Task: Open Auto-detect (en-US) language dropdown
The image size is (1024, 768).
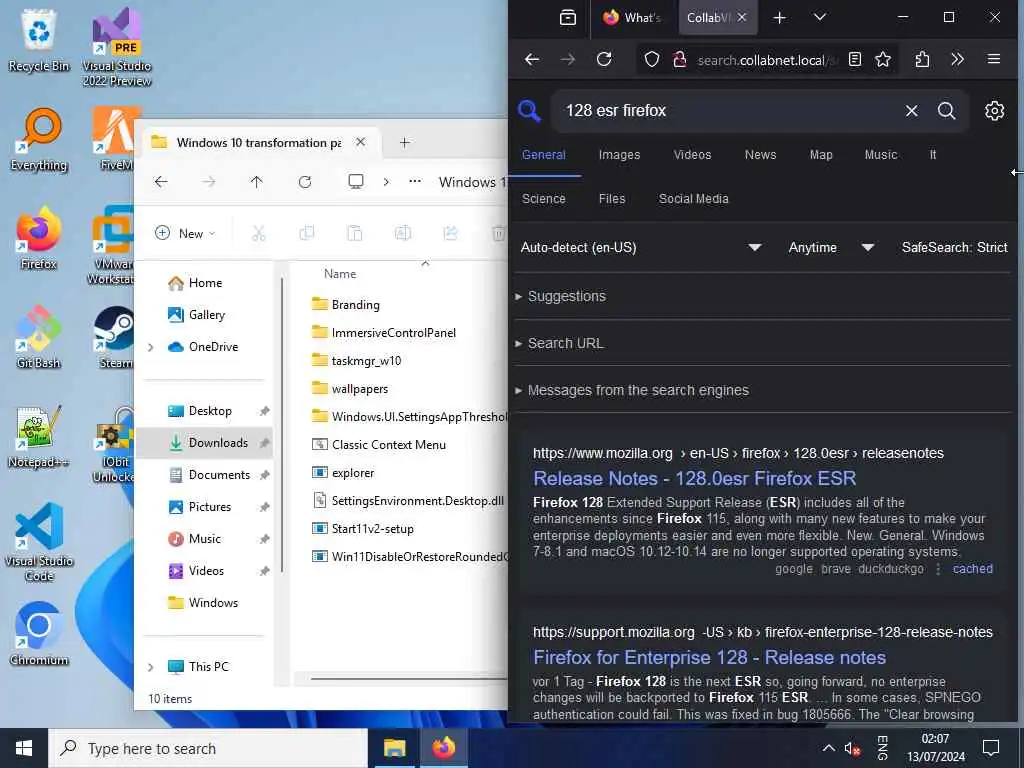Action: tap(641, 248)
